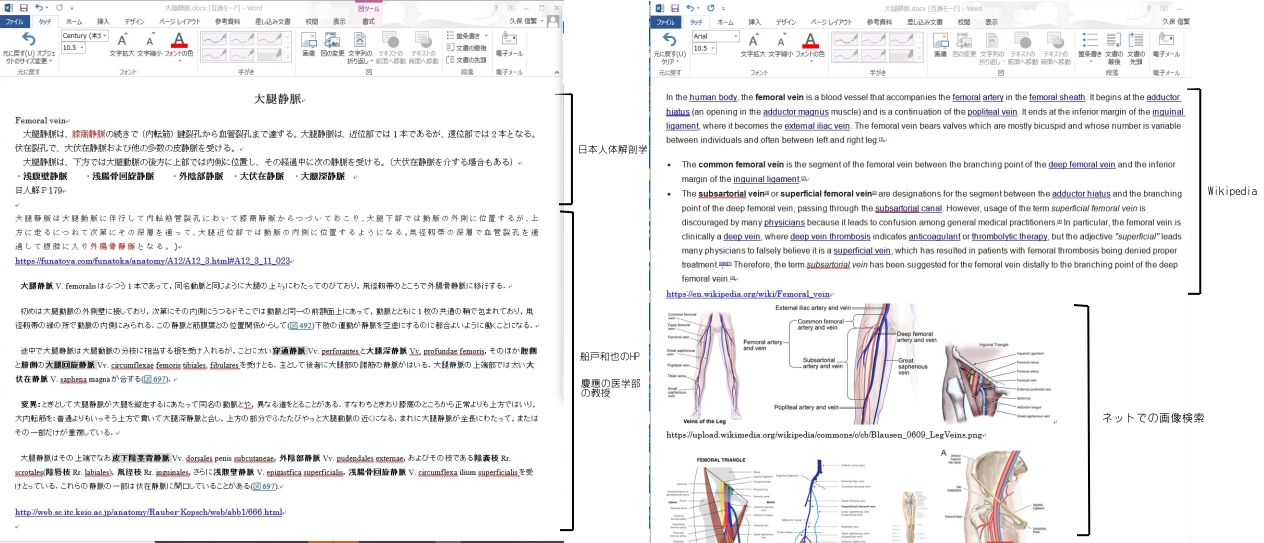Open 参考資料 tab in right window

879,21
